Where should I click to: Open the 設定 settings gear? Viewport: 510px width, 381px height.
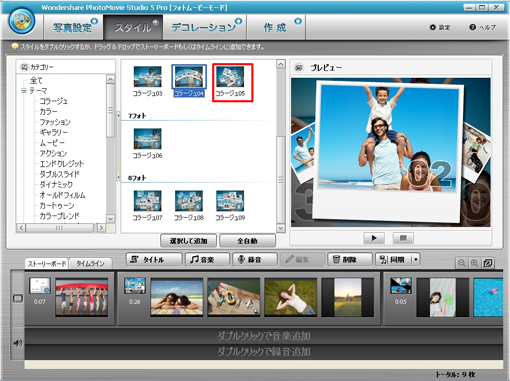(440, 27)
